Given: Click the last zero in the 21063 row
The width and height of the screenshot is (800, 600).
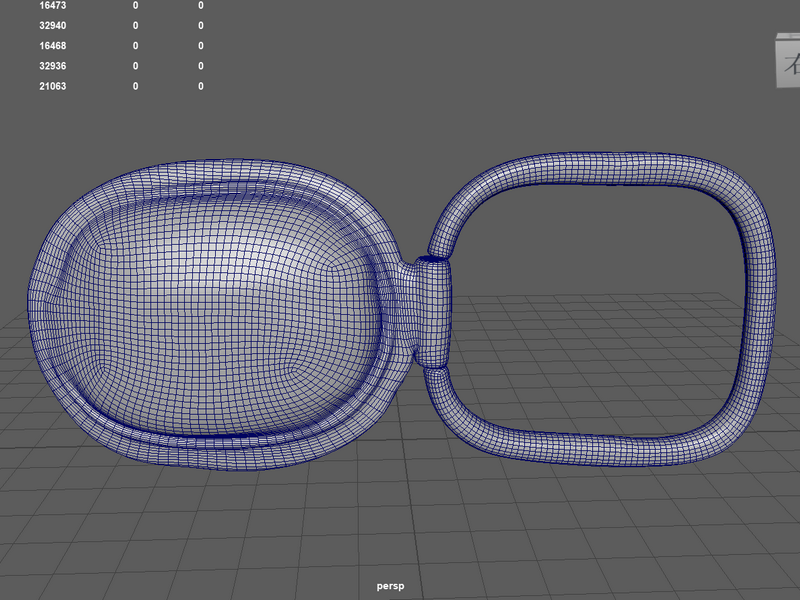Looking at the screenshot, I should pos(201,86).
